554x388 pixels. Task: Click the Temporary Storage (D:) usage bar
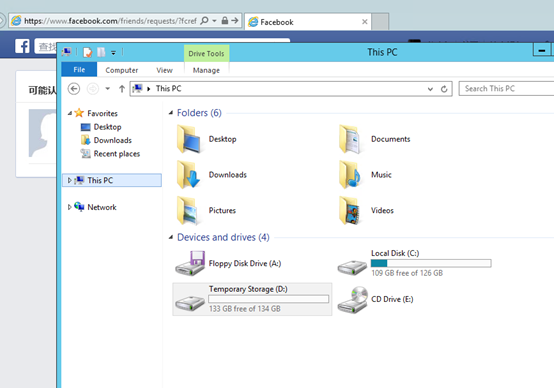[269, 299]
